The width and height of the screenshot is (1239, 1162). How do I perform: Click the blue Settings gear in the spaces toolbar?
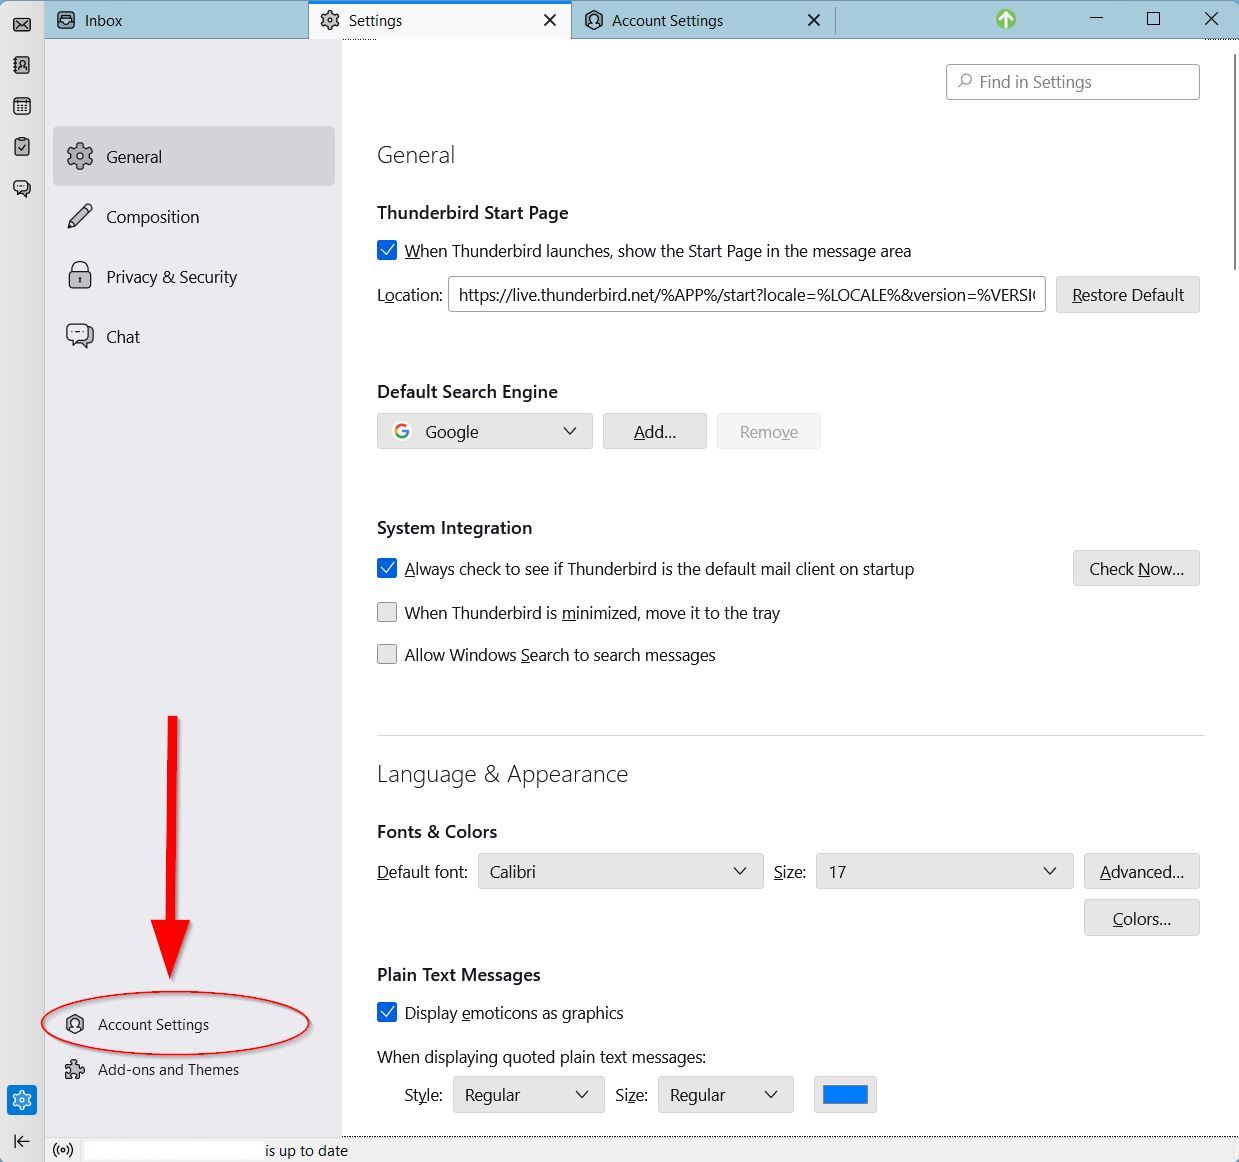pos(22,1100)
